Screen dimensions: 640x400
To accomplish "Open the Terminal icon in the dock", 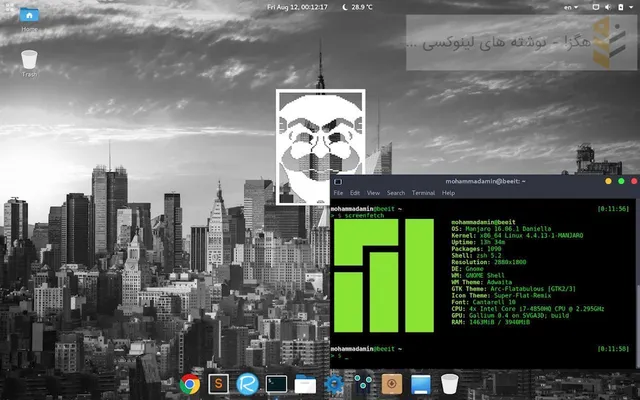I will (x=276, y=384).
